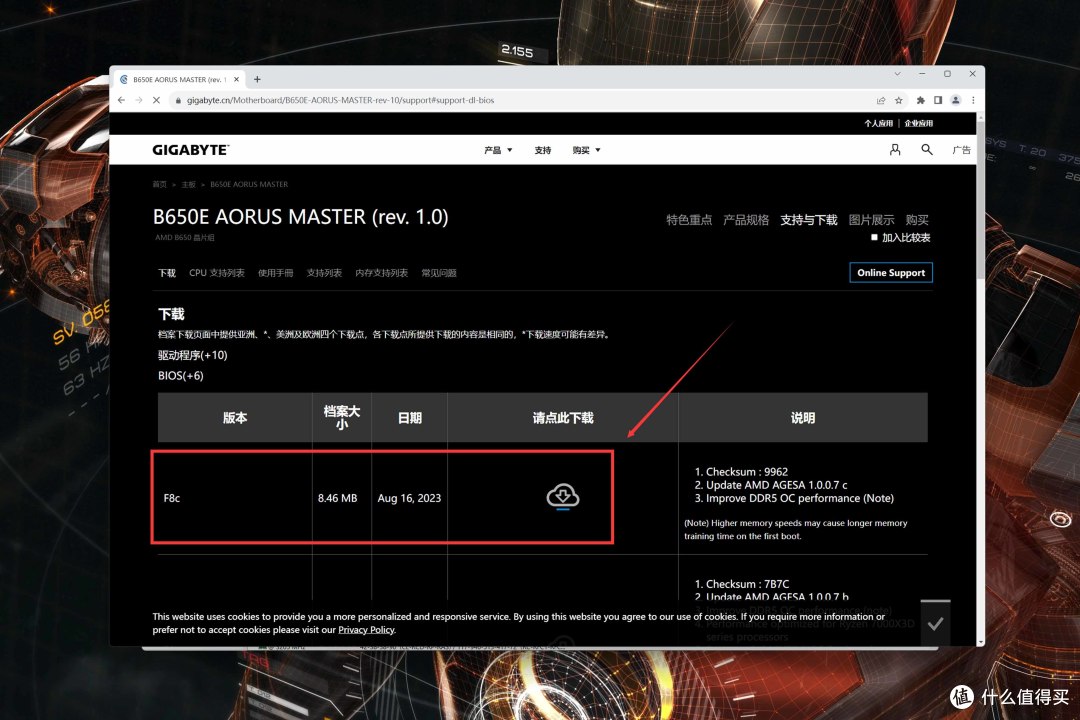Image resolution: width=1080 pixels, height=720 pixels.
Task: Go to 首页 in the breadcrumb
Action: click(x=160, y=185)
